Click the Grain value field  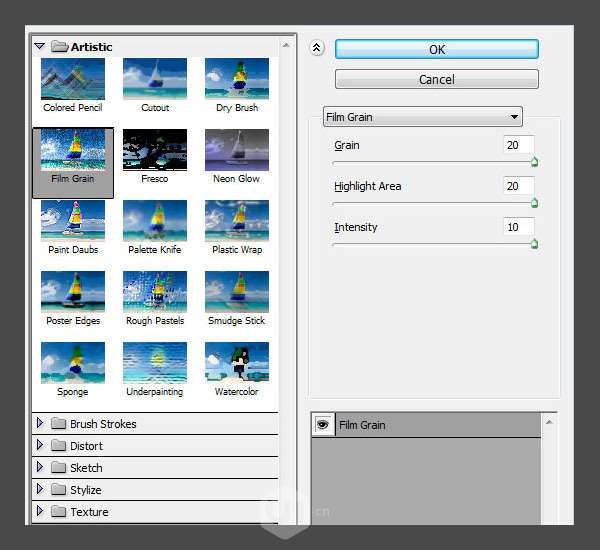click(x=518, y=145)
